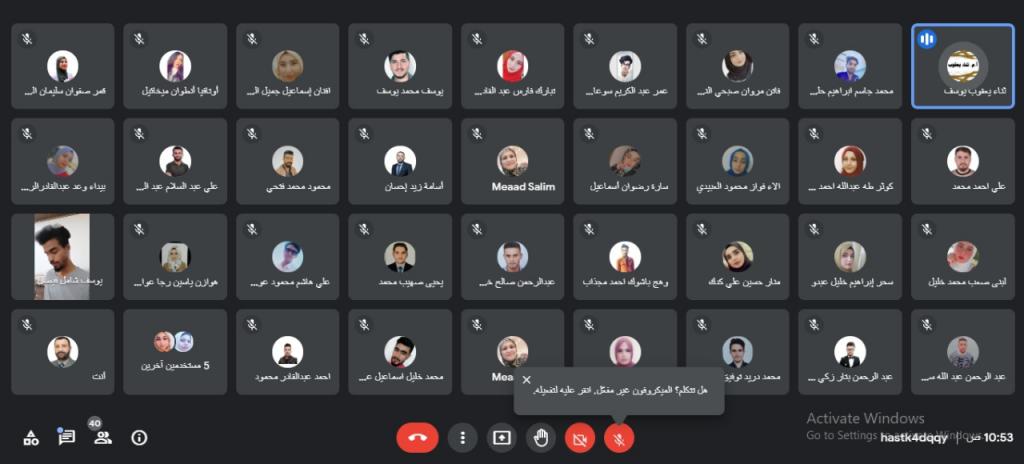1024x464 pixels.
Task: Click the 10:53 clock time
Action: 998,437
